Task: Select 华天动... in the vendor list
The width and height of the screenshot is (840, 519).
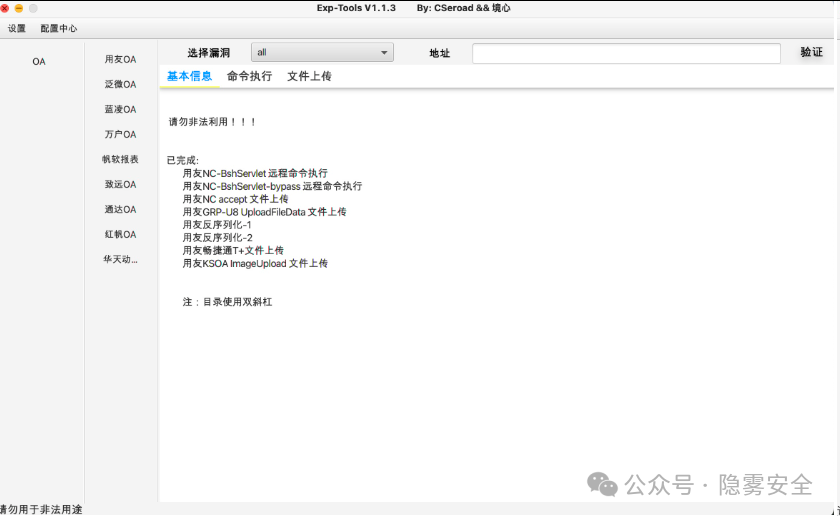Action: click(120, 260)
